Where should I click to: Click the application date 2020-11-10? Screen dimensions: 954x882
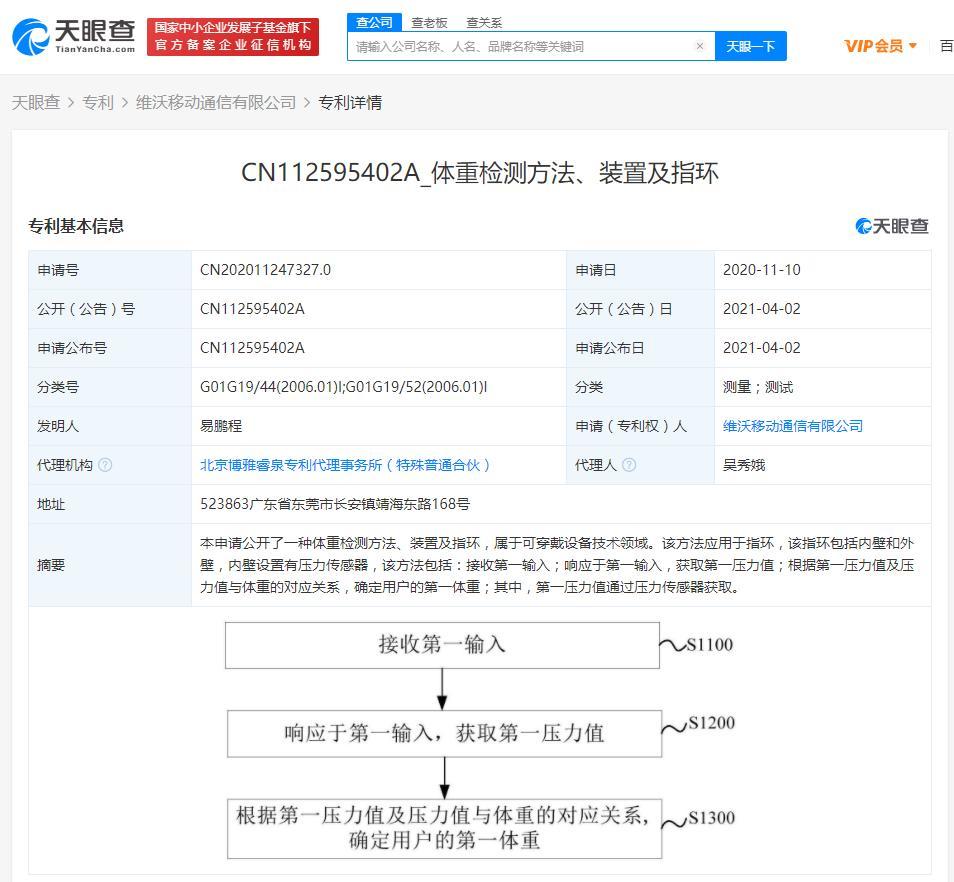[x=762, y=270]
